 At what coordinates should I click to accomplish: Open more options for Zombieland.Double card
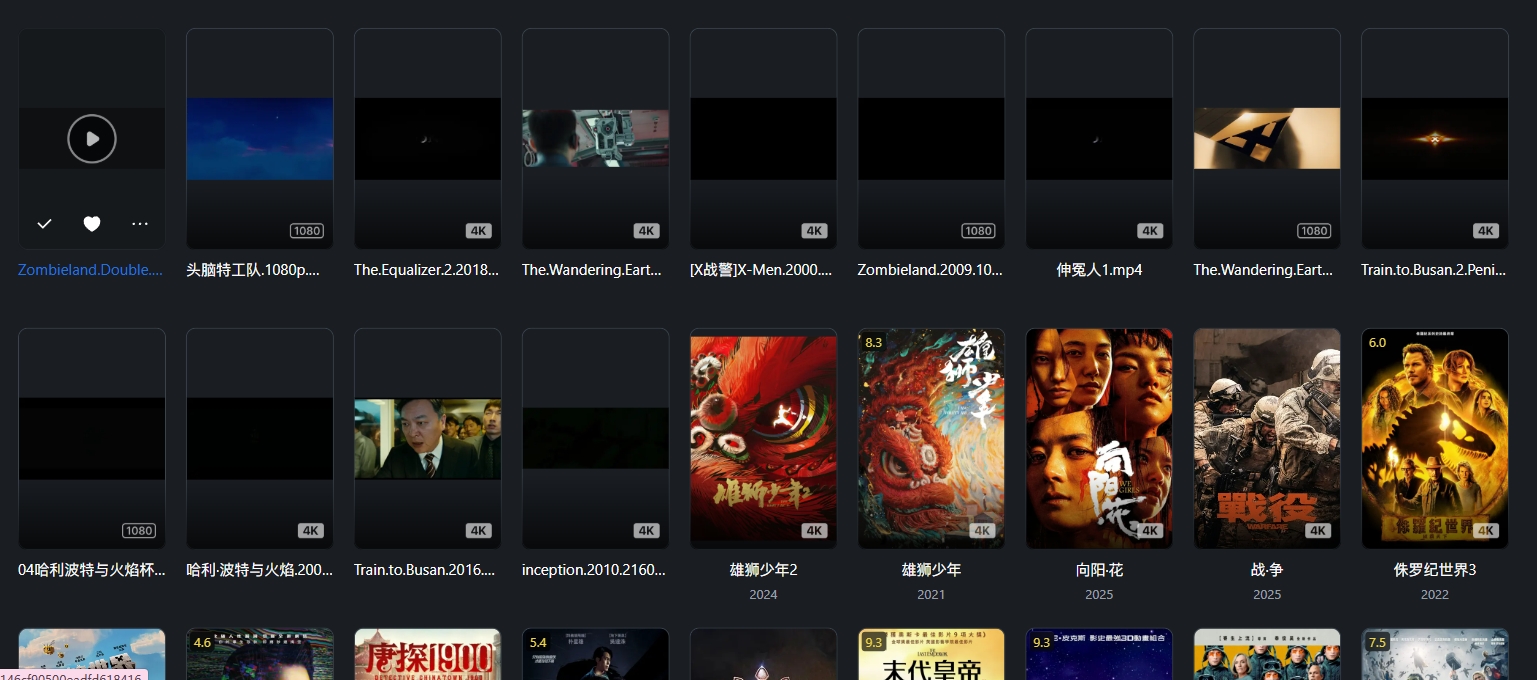point(140,224)
